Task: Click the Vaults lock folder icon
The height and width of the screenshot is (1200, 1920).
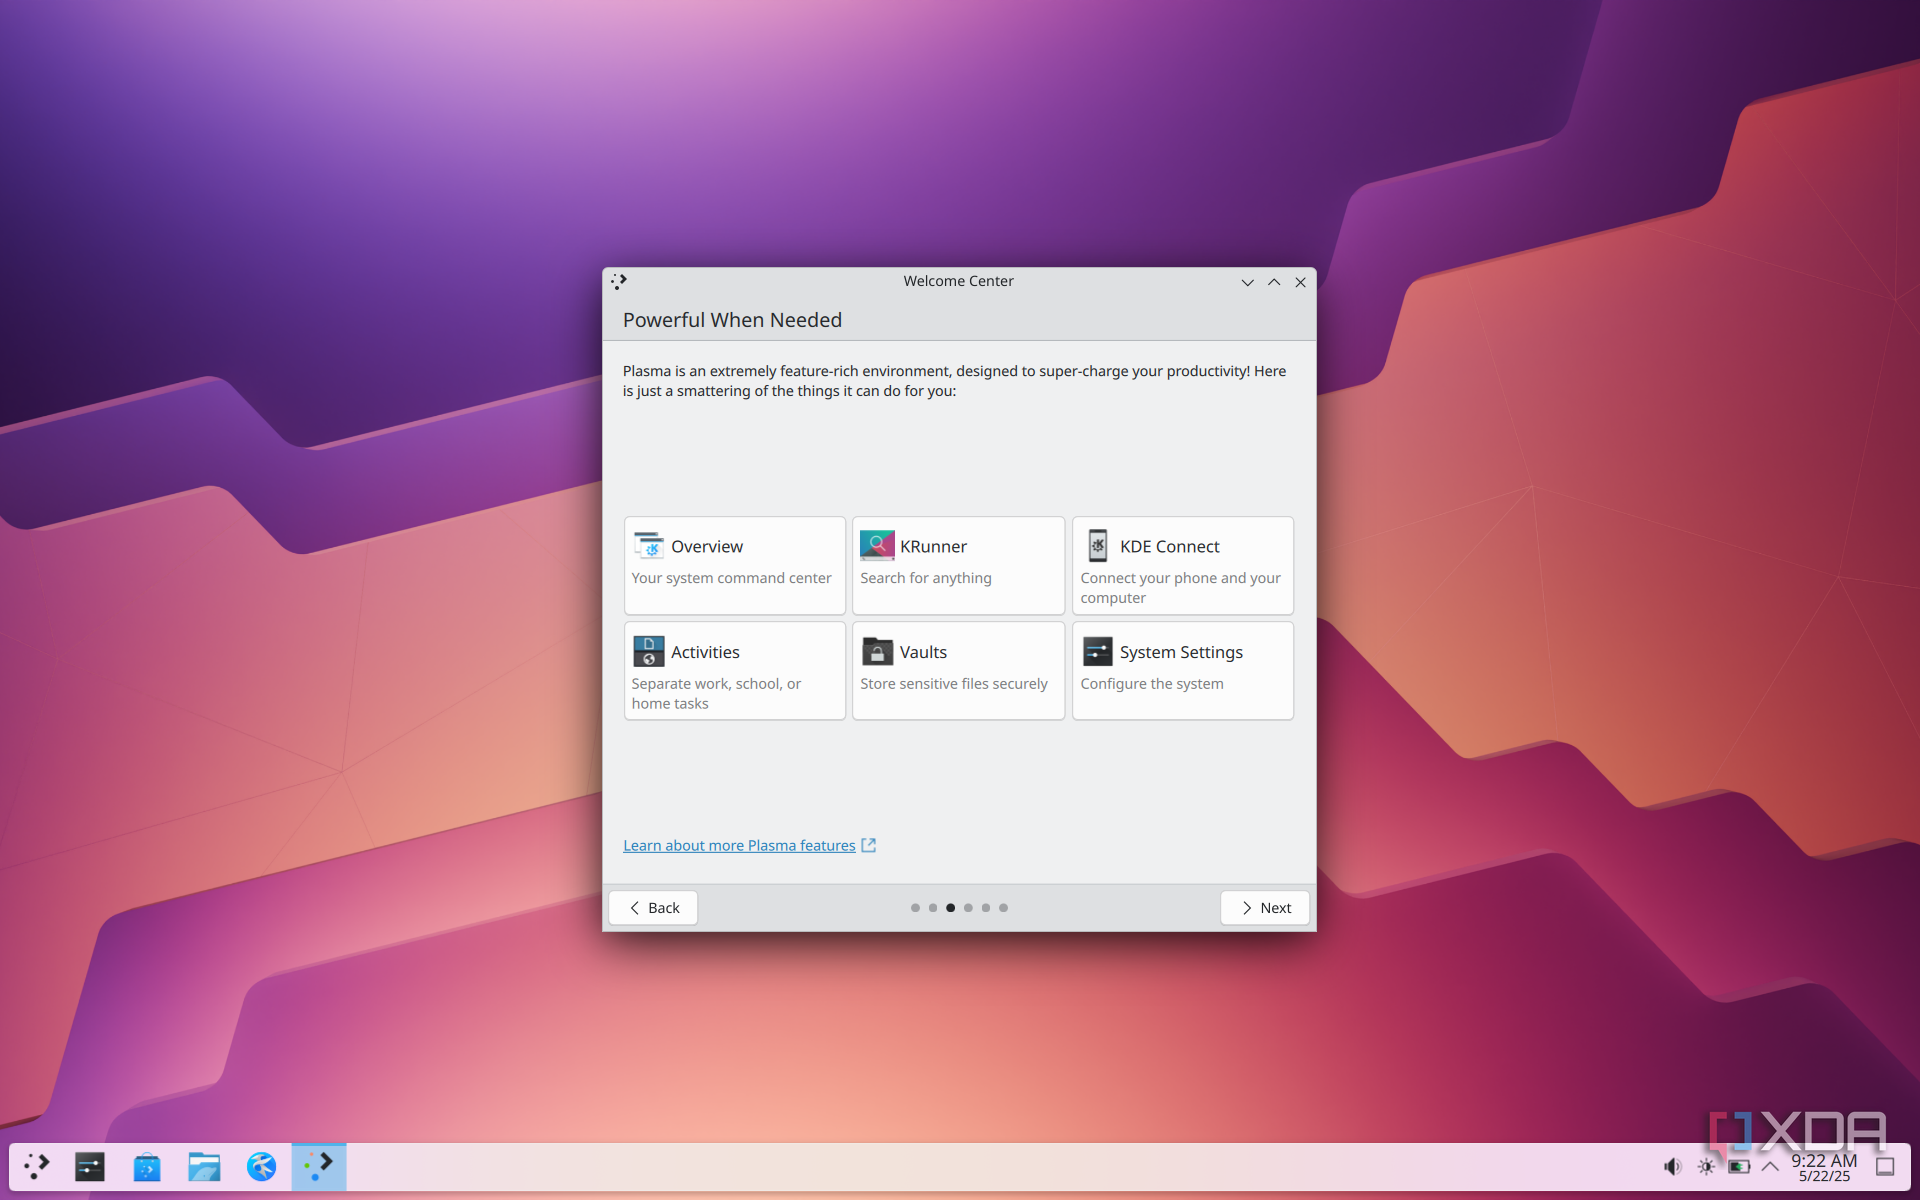Action: [877, 652]
